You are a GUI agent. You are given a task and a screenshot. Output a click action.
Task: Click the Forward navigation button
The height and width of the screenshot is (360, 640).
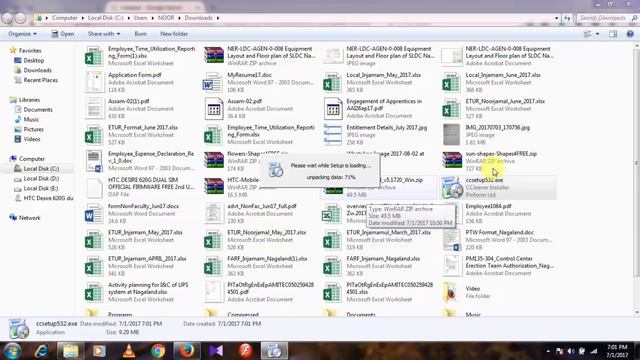pyautogui.click(x=20, y=18)
